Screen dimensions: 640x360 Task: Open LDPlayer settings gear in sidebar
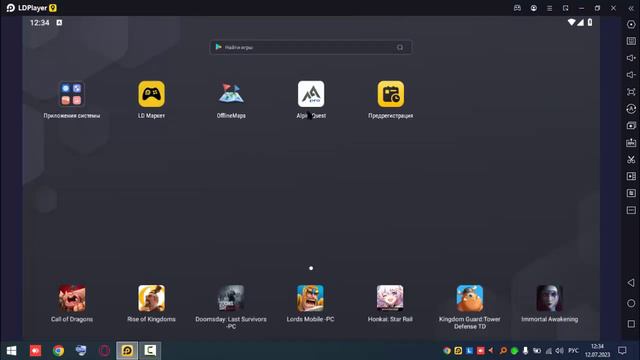point(631,24)
